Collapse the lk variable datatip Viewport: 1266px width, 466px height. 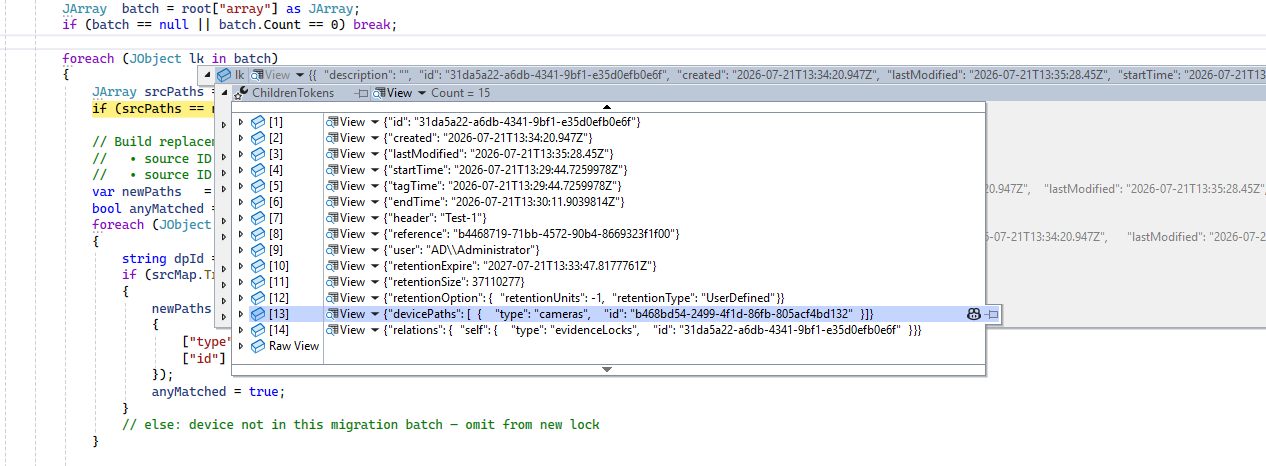pyautogui.click(x=208, y=76)
